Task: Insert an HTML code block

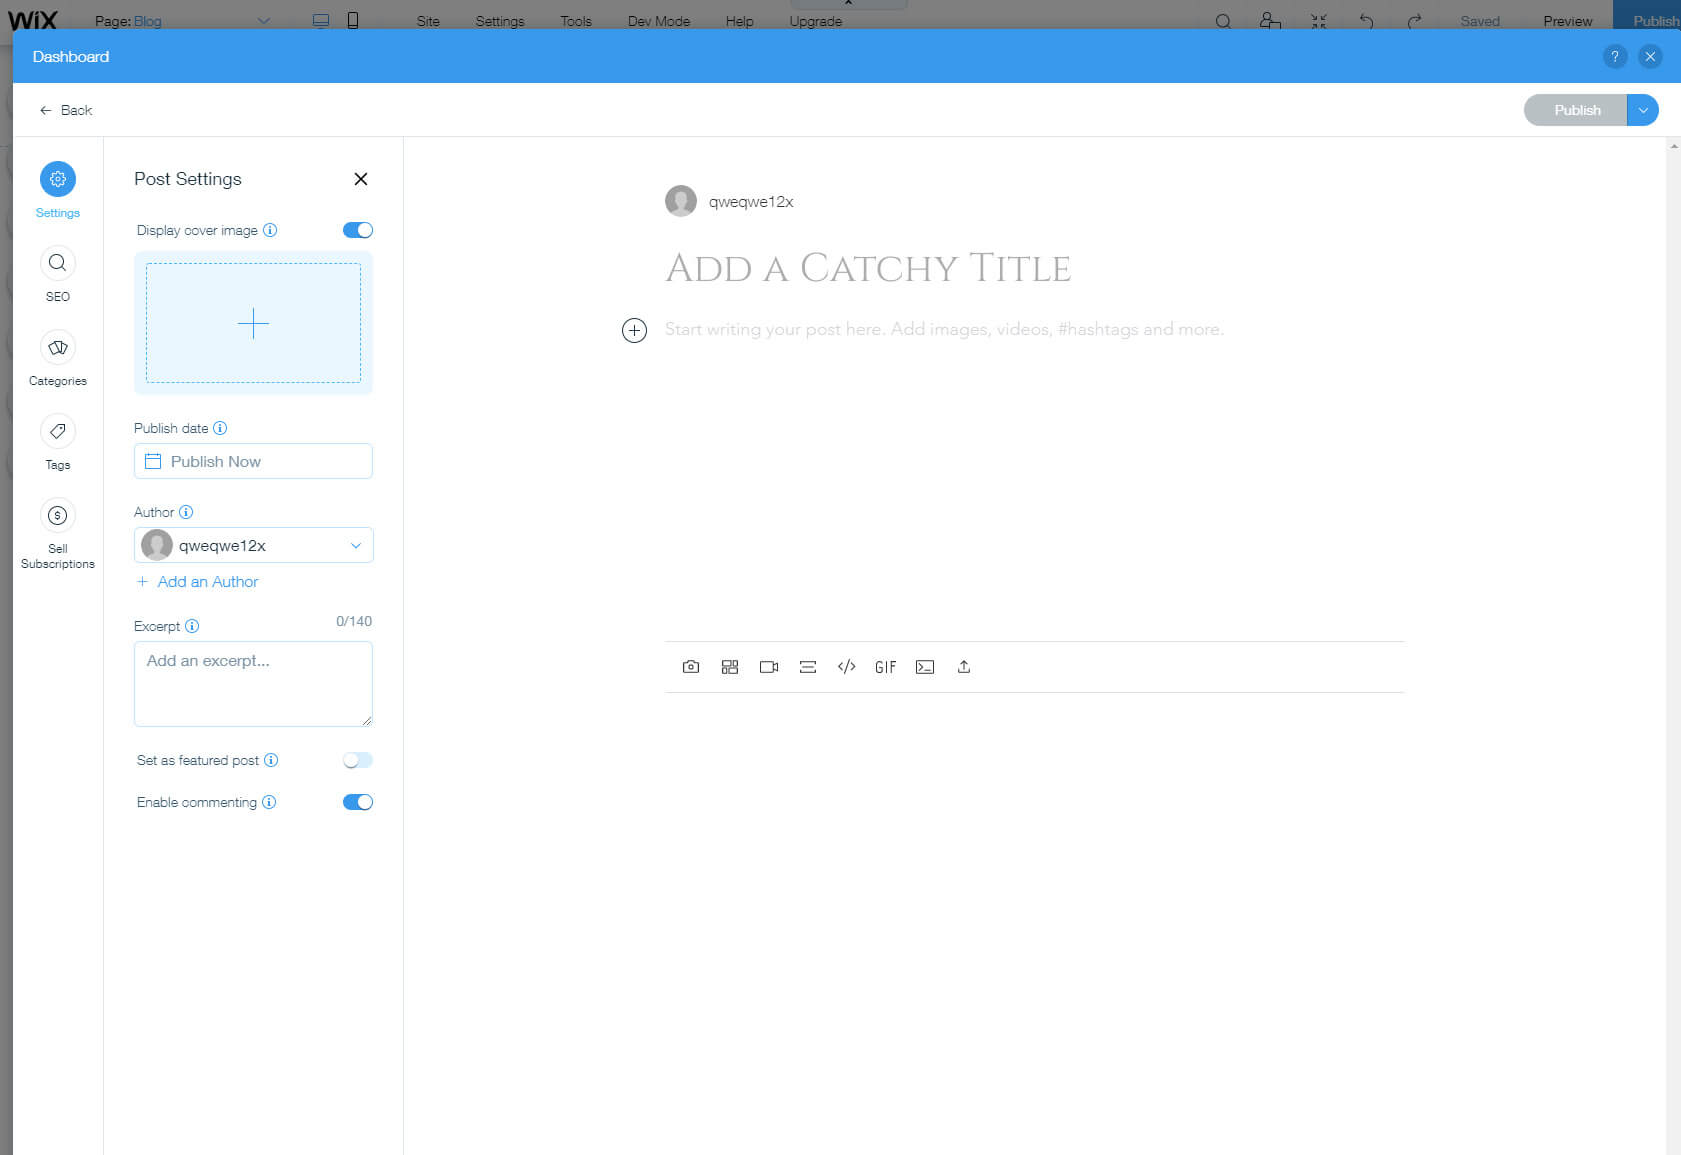Action: click(846, 667)
